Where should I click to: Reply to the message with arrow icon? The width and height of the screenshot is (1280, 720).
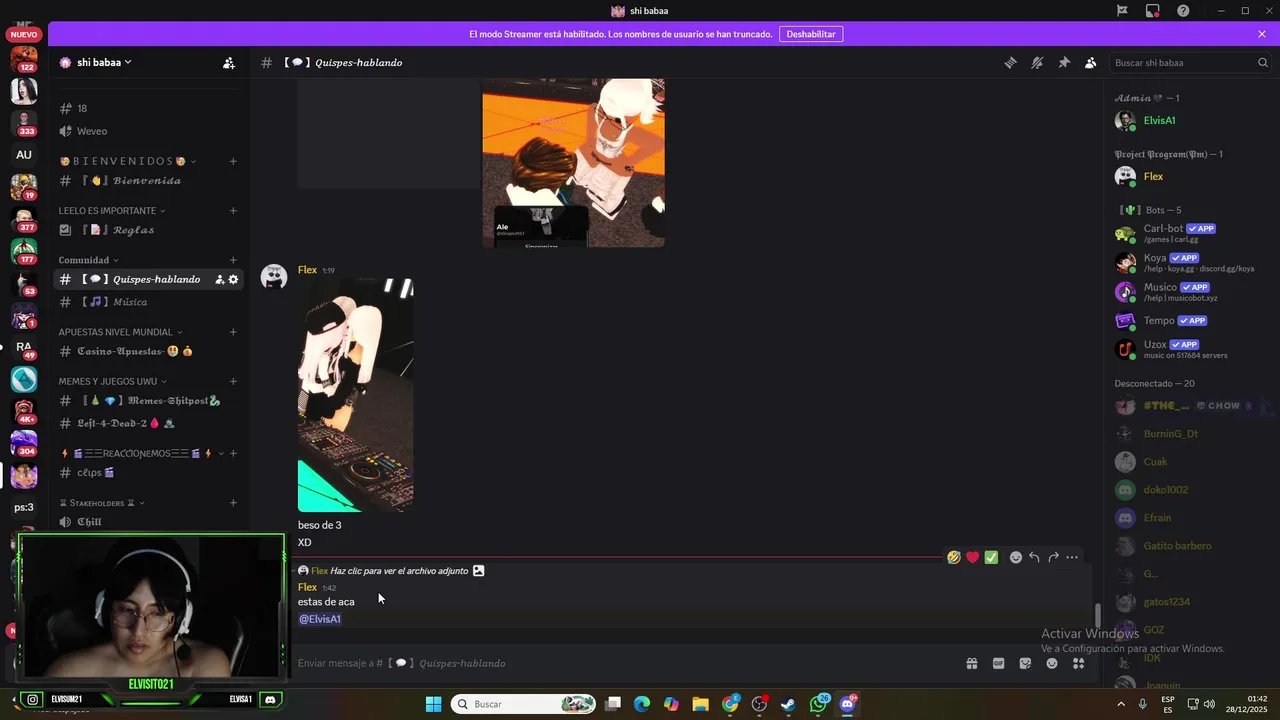click(x=1035, y=557)
